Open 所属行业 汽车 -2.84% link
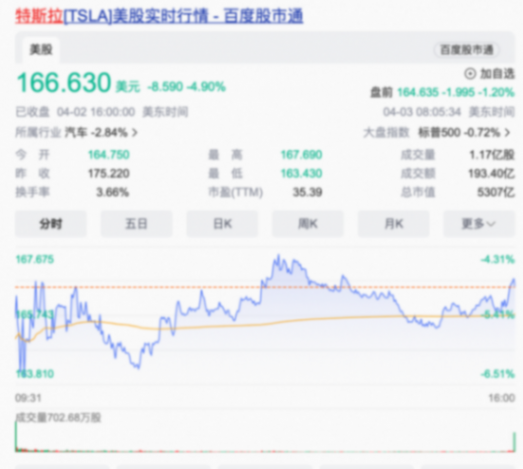 tap(76, 132)
